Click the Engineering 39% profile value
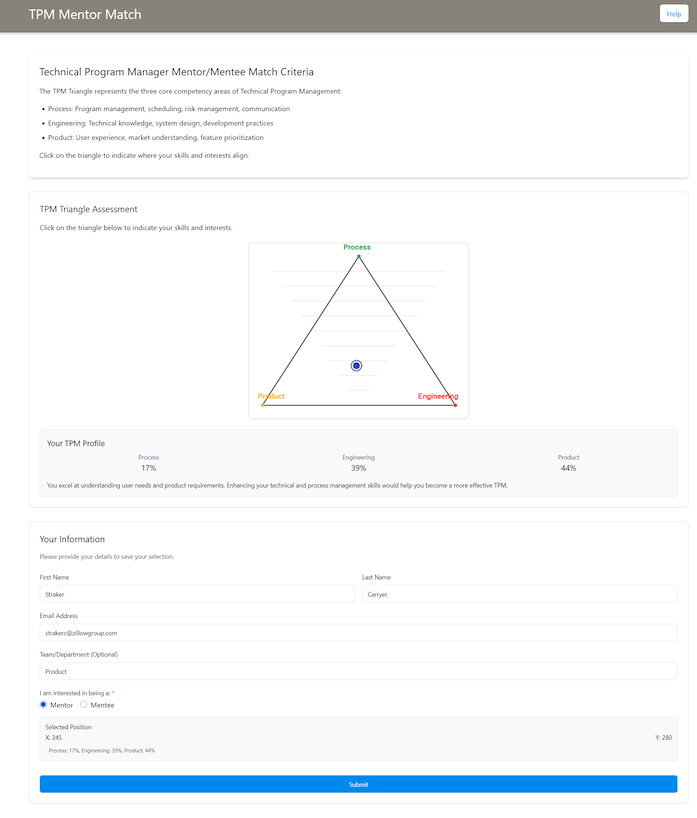 click(x=358, y=468)
